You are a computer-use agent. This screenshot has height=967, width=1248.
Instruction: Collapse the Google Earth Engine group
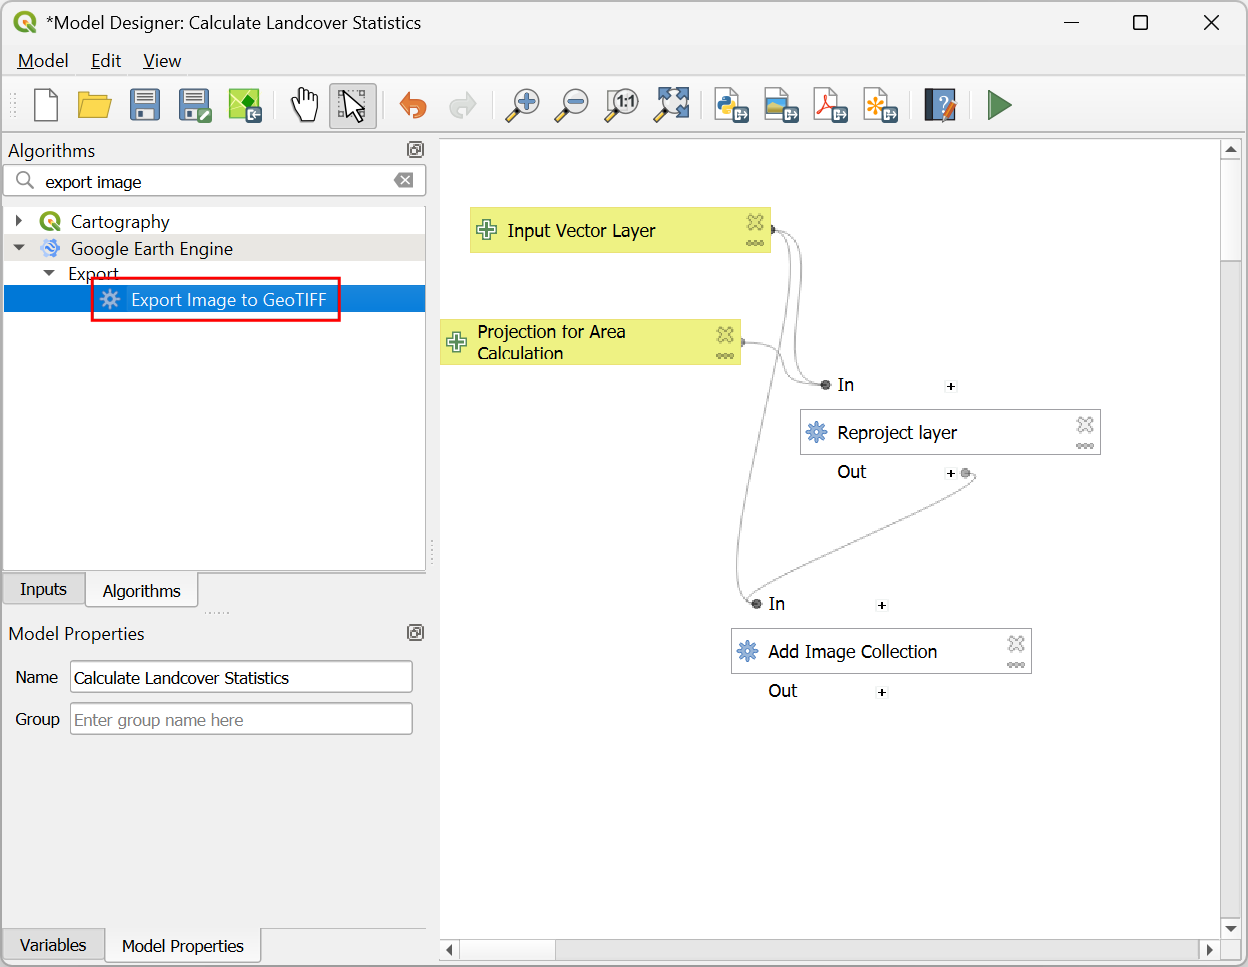click(19, 248)
